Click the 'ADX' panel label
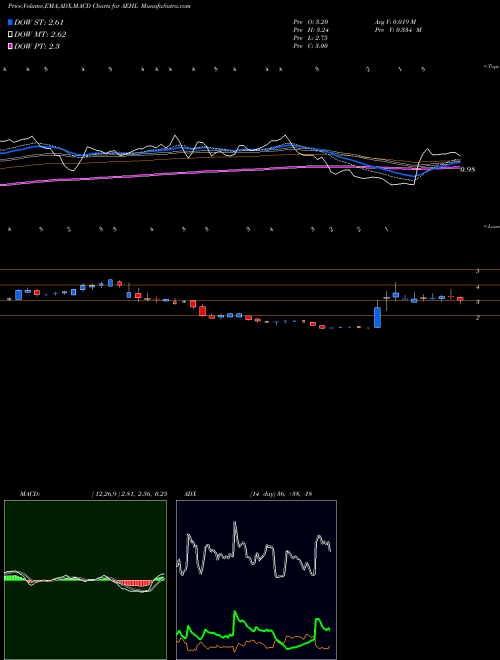 pos(190,494)
